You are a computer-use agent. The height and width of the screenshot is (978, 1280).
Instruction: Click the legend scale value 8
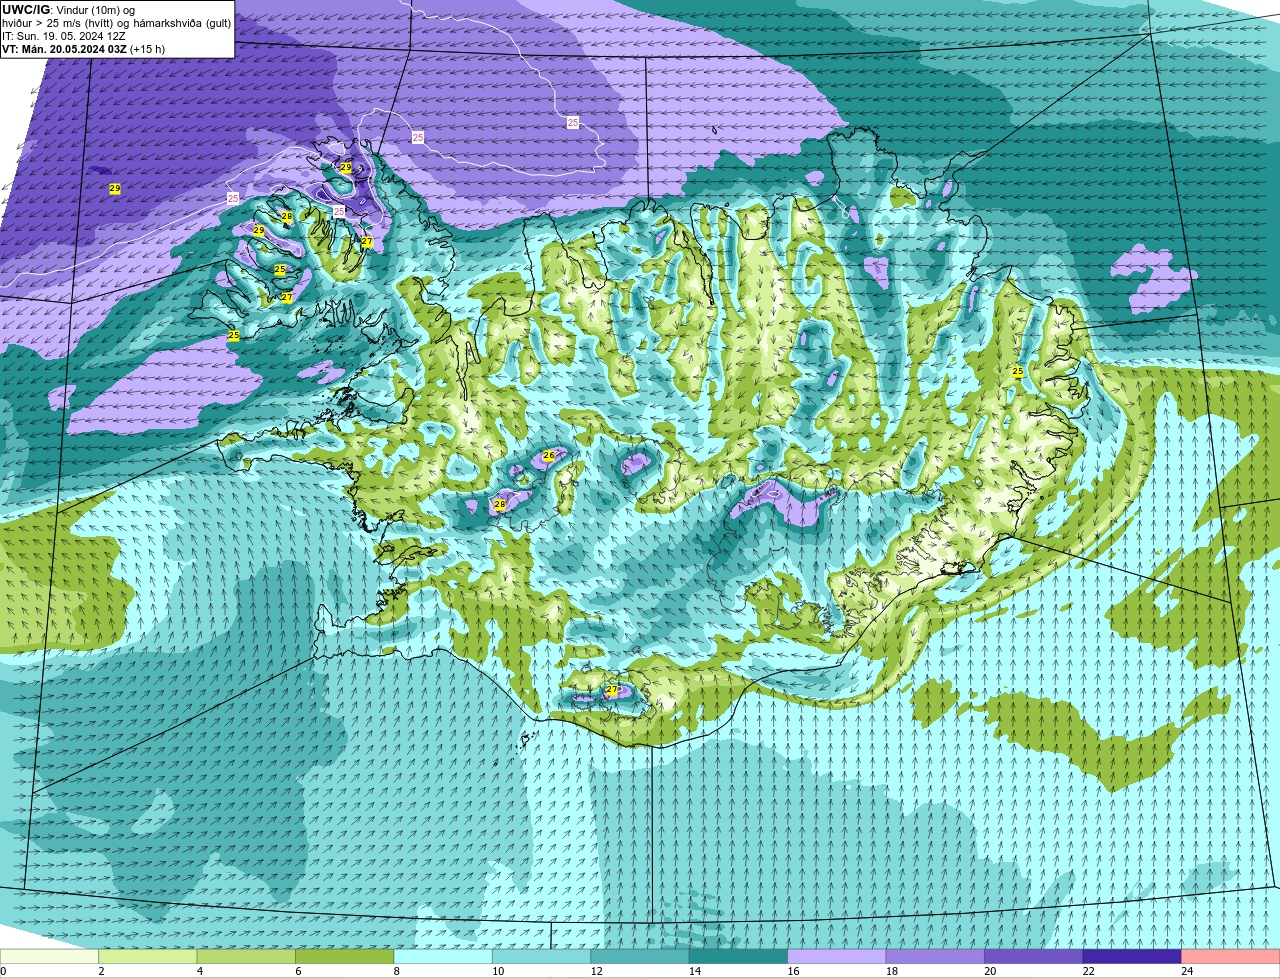pyautogui.click(x=396, y=971)
